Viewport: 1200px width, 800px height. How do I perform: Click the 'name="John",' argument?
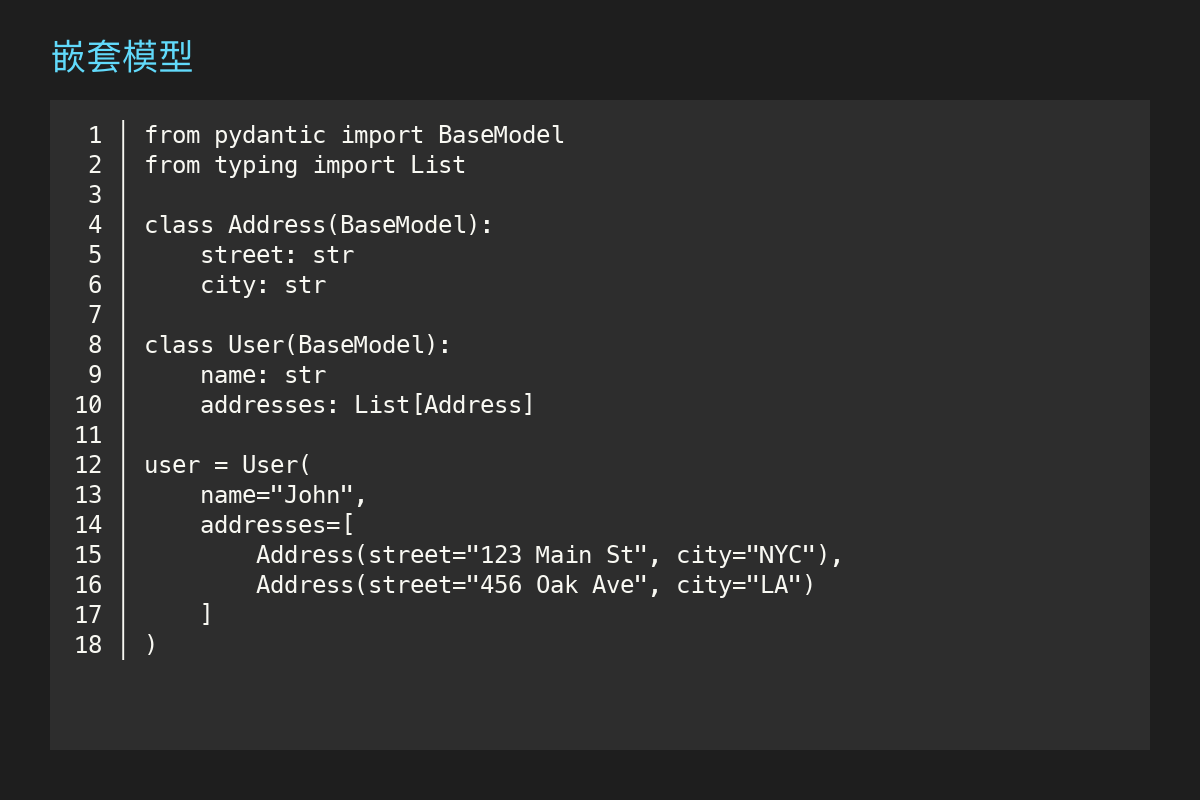[x=284, y=495]
